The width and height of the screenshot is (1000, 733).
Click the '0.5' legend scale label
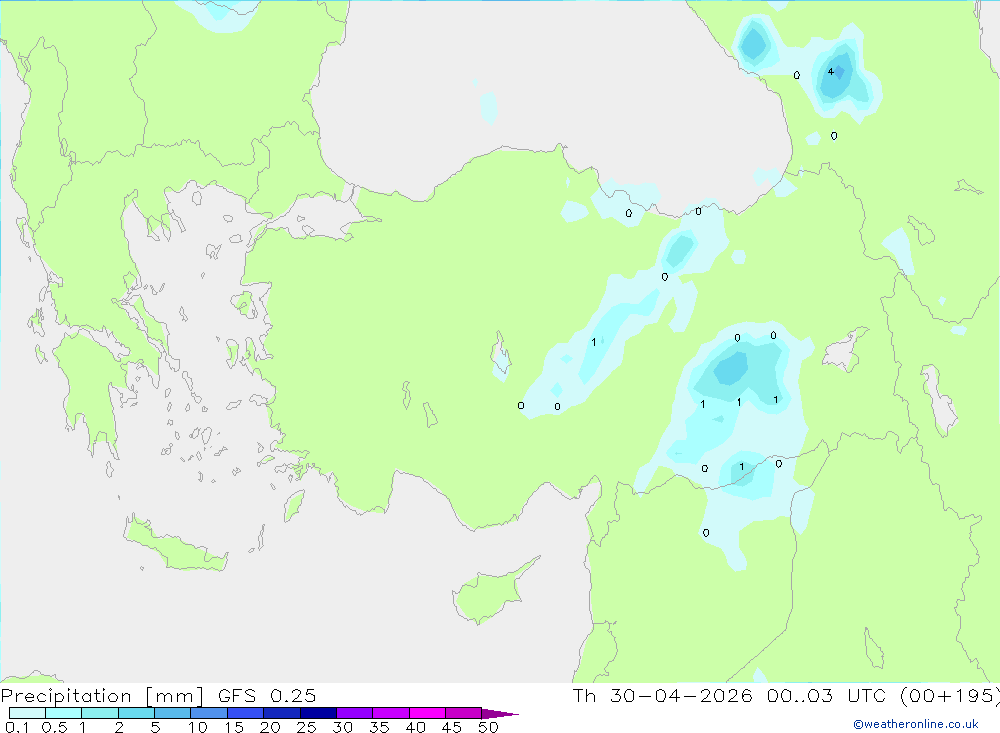(x=54, y=727)
